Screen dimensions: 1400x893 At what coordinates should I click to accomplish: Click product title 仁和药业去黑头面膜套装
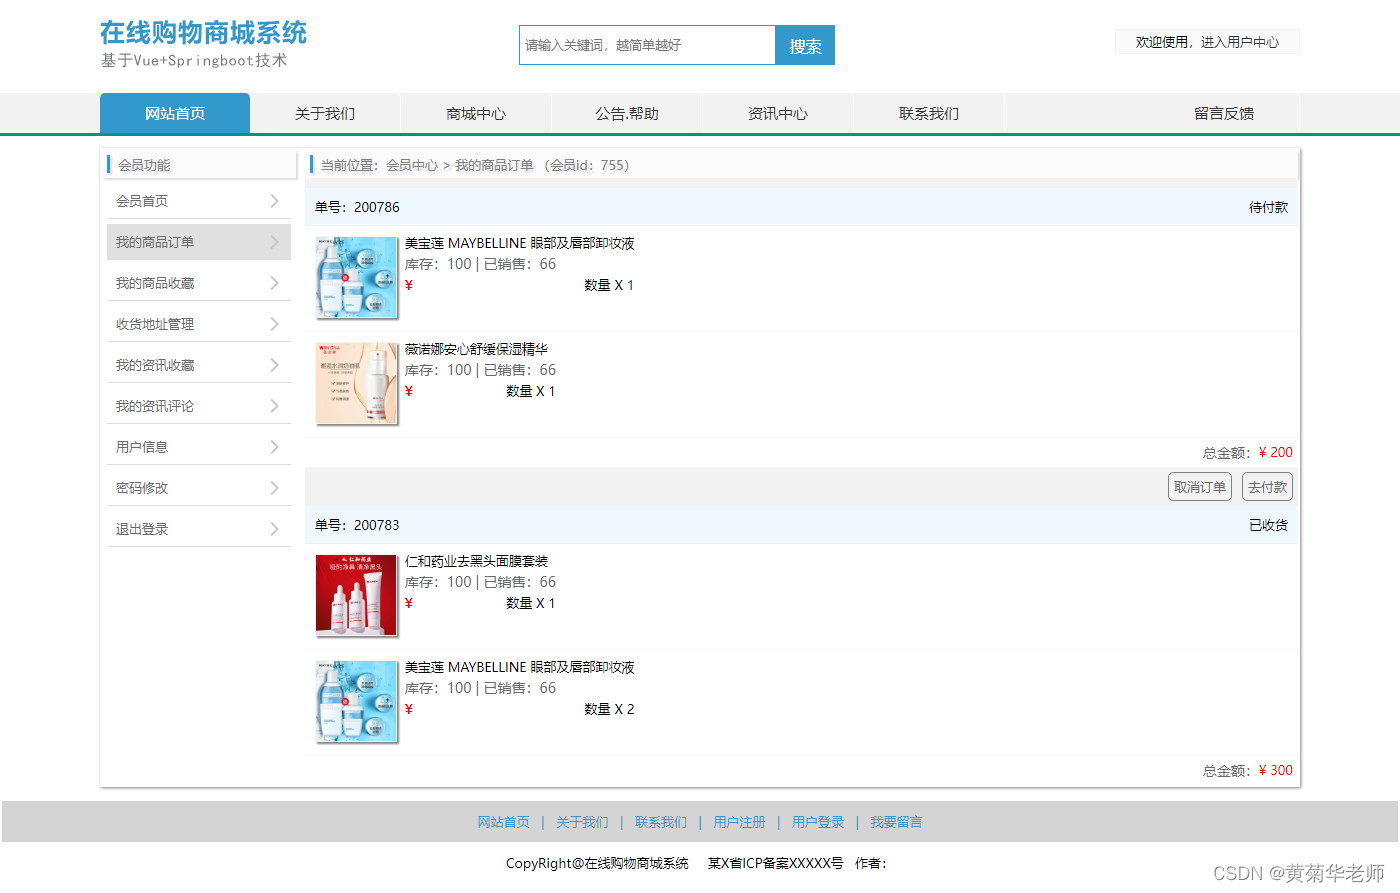[x=476, y=561]
